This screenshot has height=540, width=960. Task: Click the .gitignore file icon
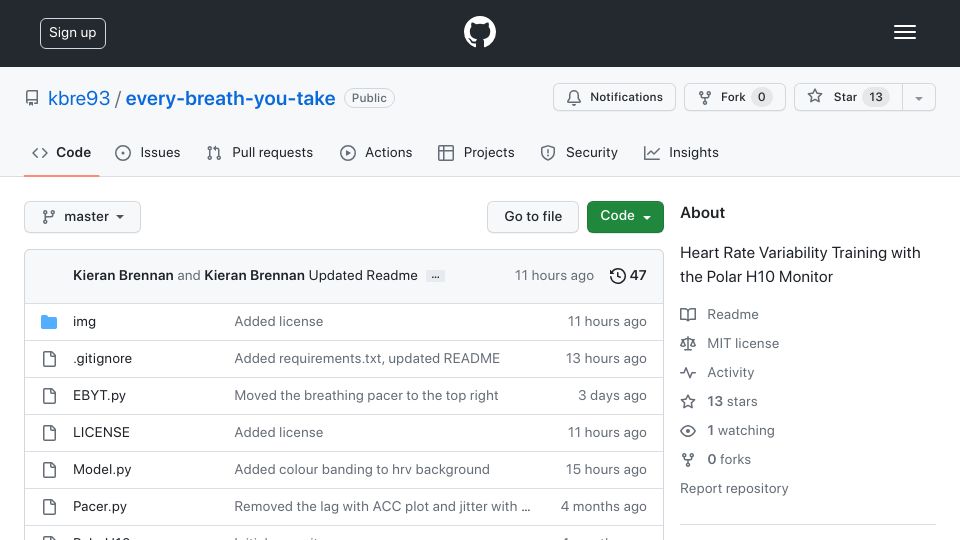(x=49, y=359)
